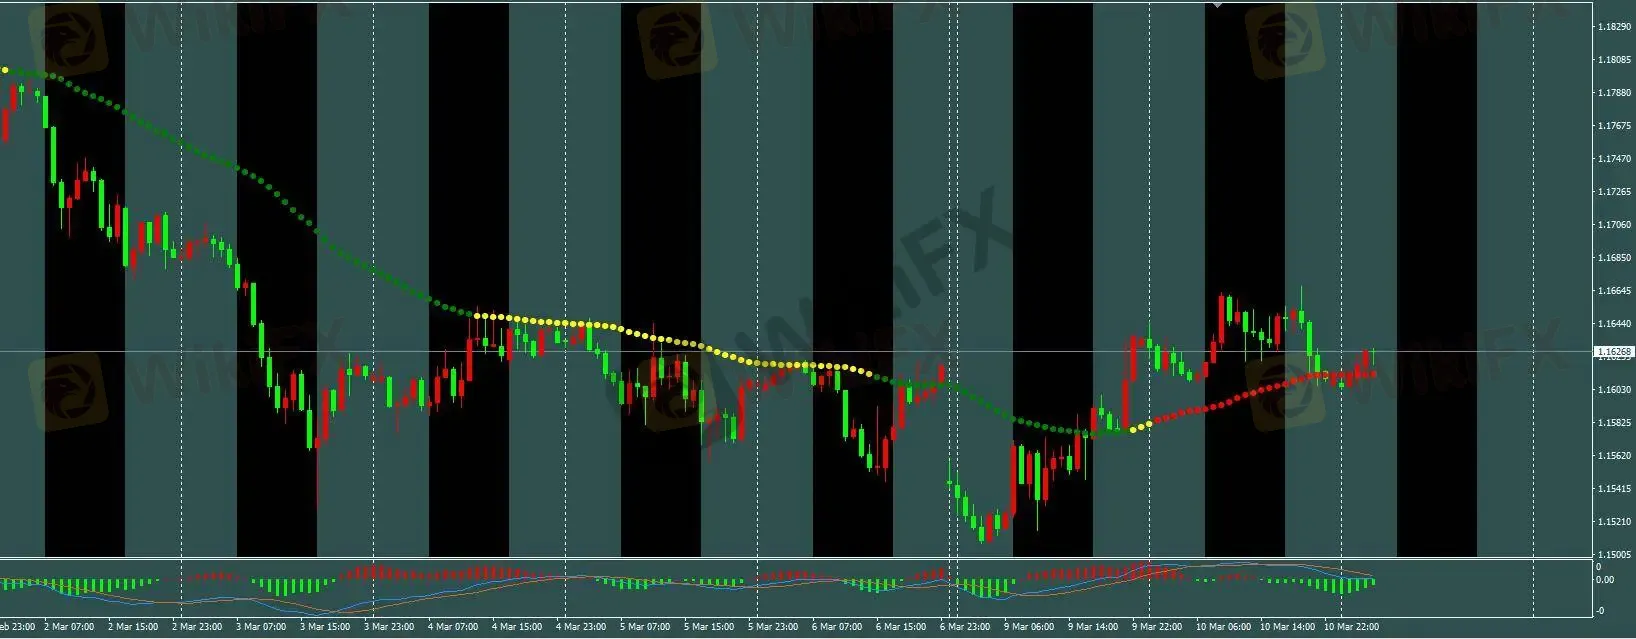The height and width of the screenshot is (639, 1636).
Task: Click the first yellow dot at top-left of moving average
Action: pyautogui.click(x=5, y=70)
